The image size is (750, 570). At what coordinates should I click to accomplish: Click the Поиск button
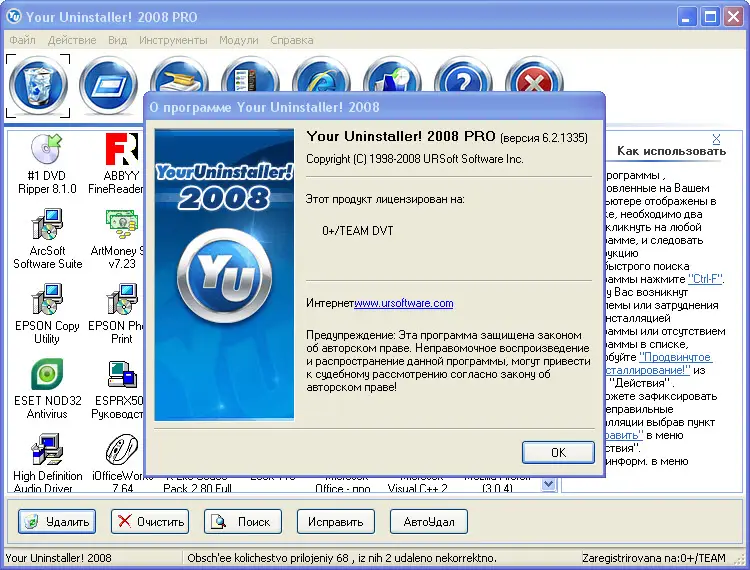(243, 521)
